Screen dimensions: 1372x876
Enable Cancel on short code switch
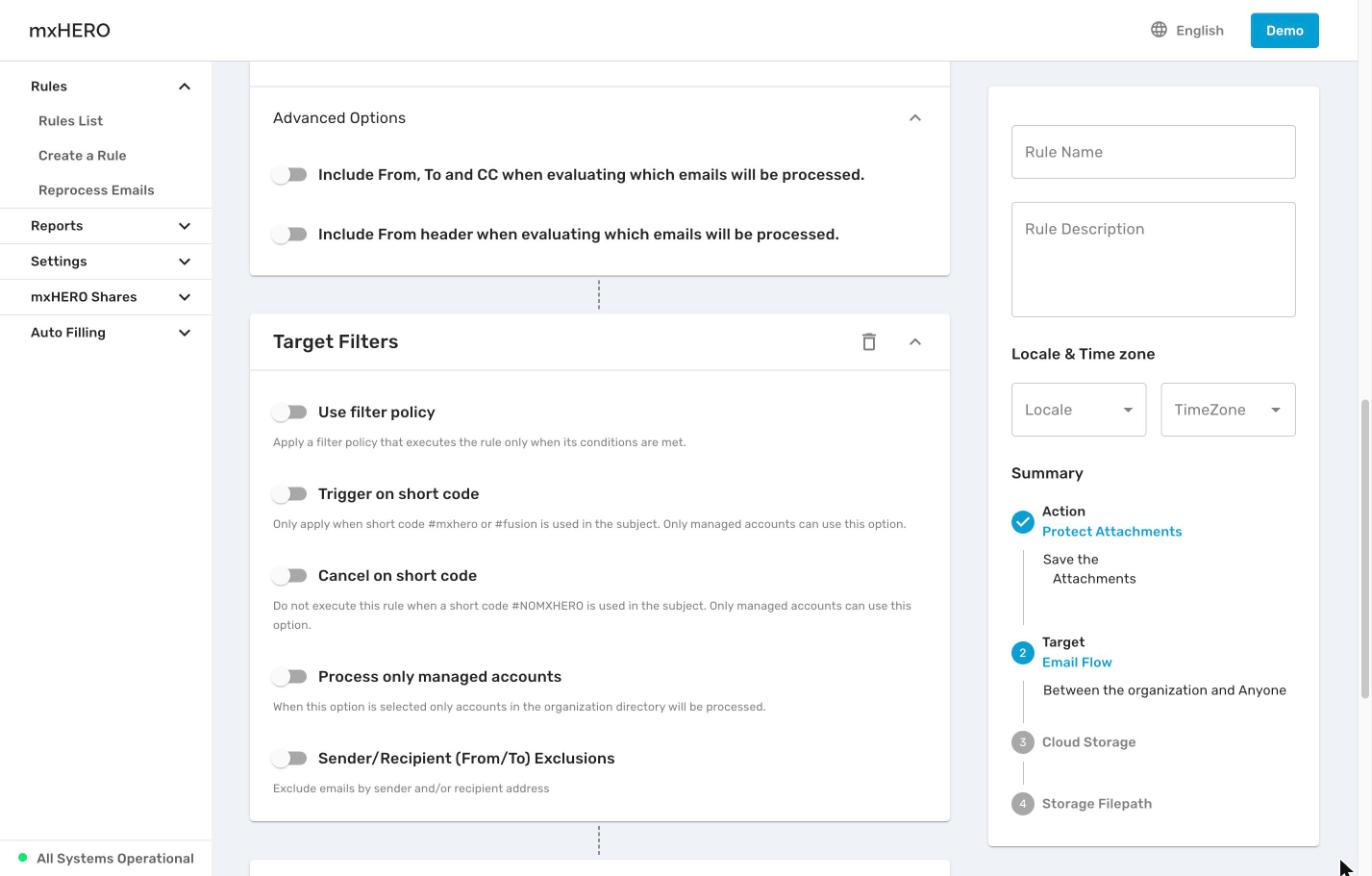click(290, 576)
